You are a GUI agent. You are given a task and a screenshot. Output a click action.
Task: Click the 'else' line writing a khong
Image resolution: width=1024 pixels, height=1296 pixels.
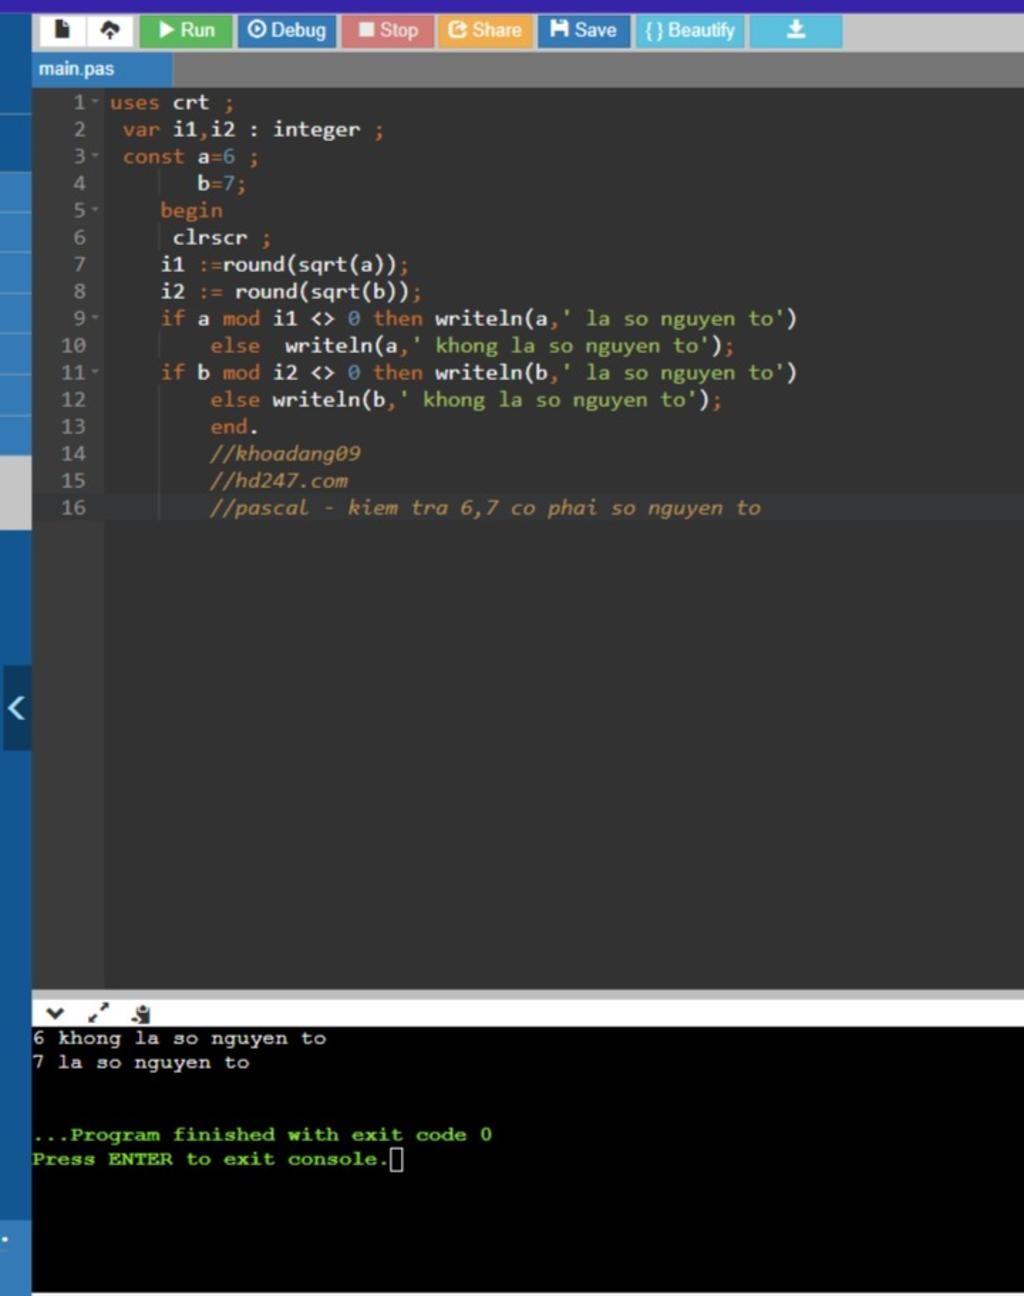click(x=472, y=346)
